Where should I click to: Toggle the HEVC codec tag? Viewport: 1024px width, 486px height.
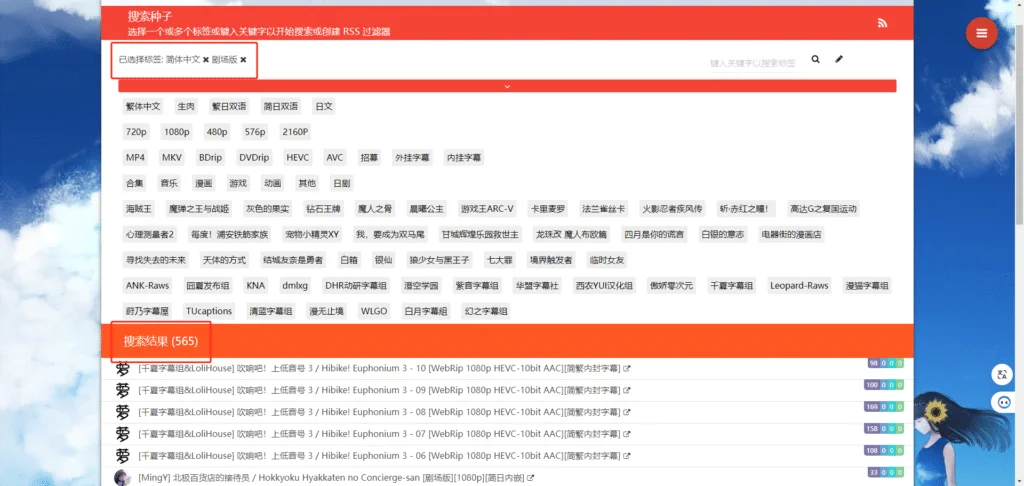click(x=298, y=158)
